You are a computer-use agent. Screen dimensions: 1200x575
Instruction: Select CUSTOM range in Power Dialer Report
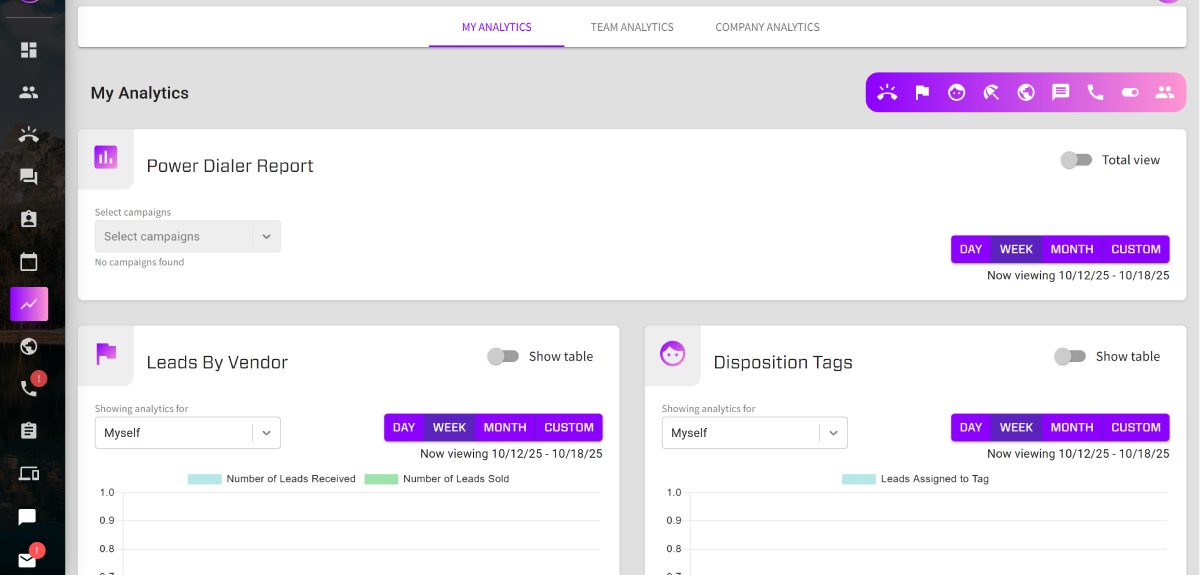click(1136, 249)
